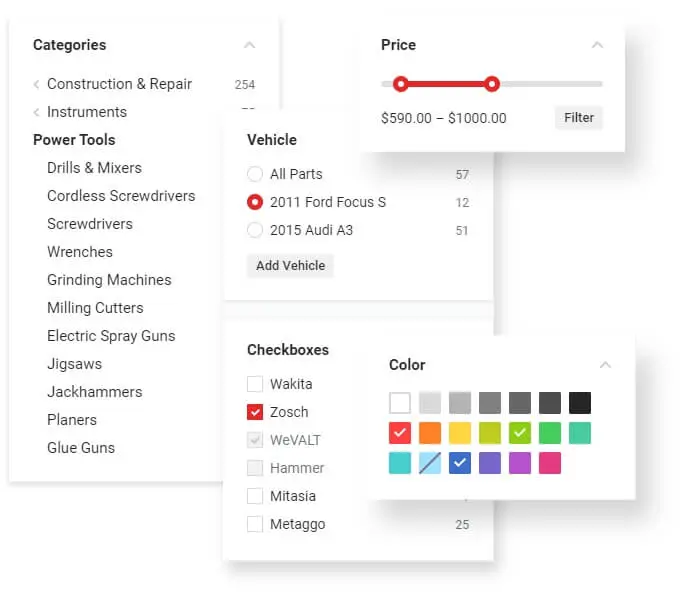
Task: Collapse the Price panel chevron
Action: (597, 45)
